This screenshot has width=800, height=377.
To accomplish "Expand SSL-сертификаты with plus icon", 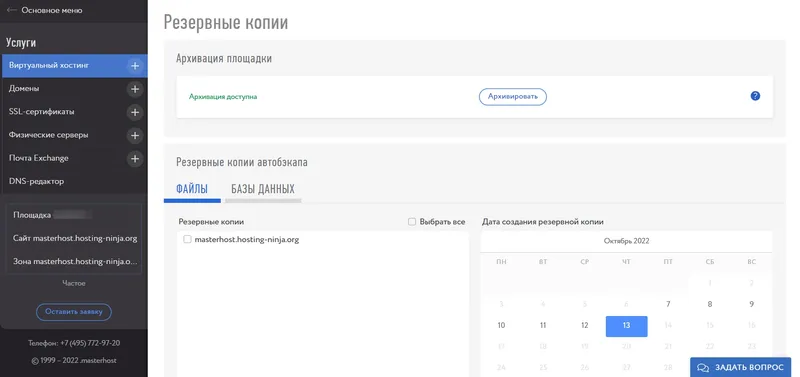I will [135, 112].
